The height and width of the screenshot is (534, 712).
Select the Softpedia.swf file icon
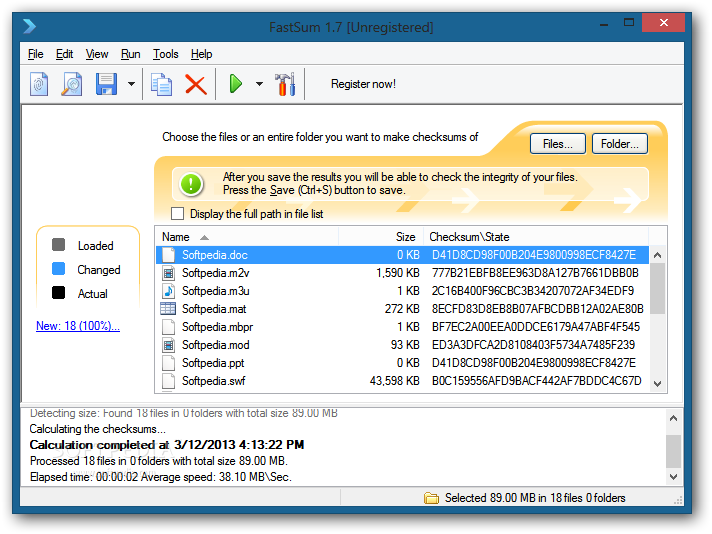[168, 381]
